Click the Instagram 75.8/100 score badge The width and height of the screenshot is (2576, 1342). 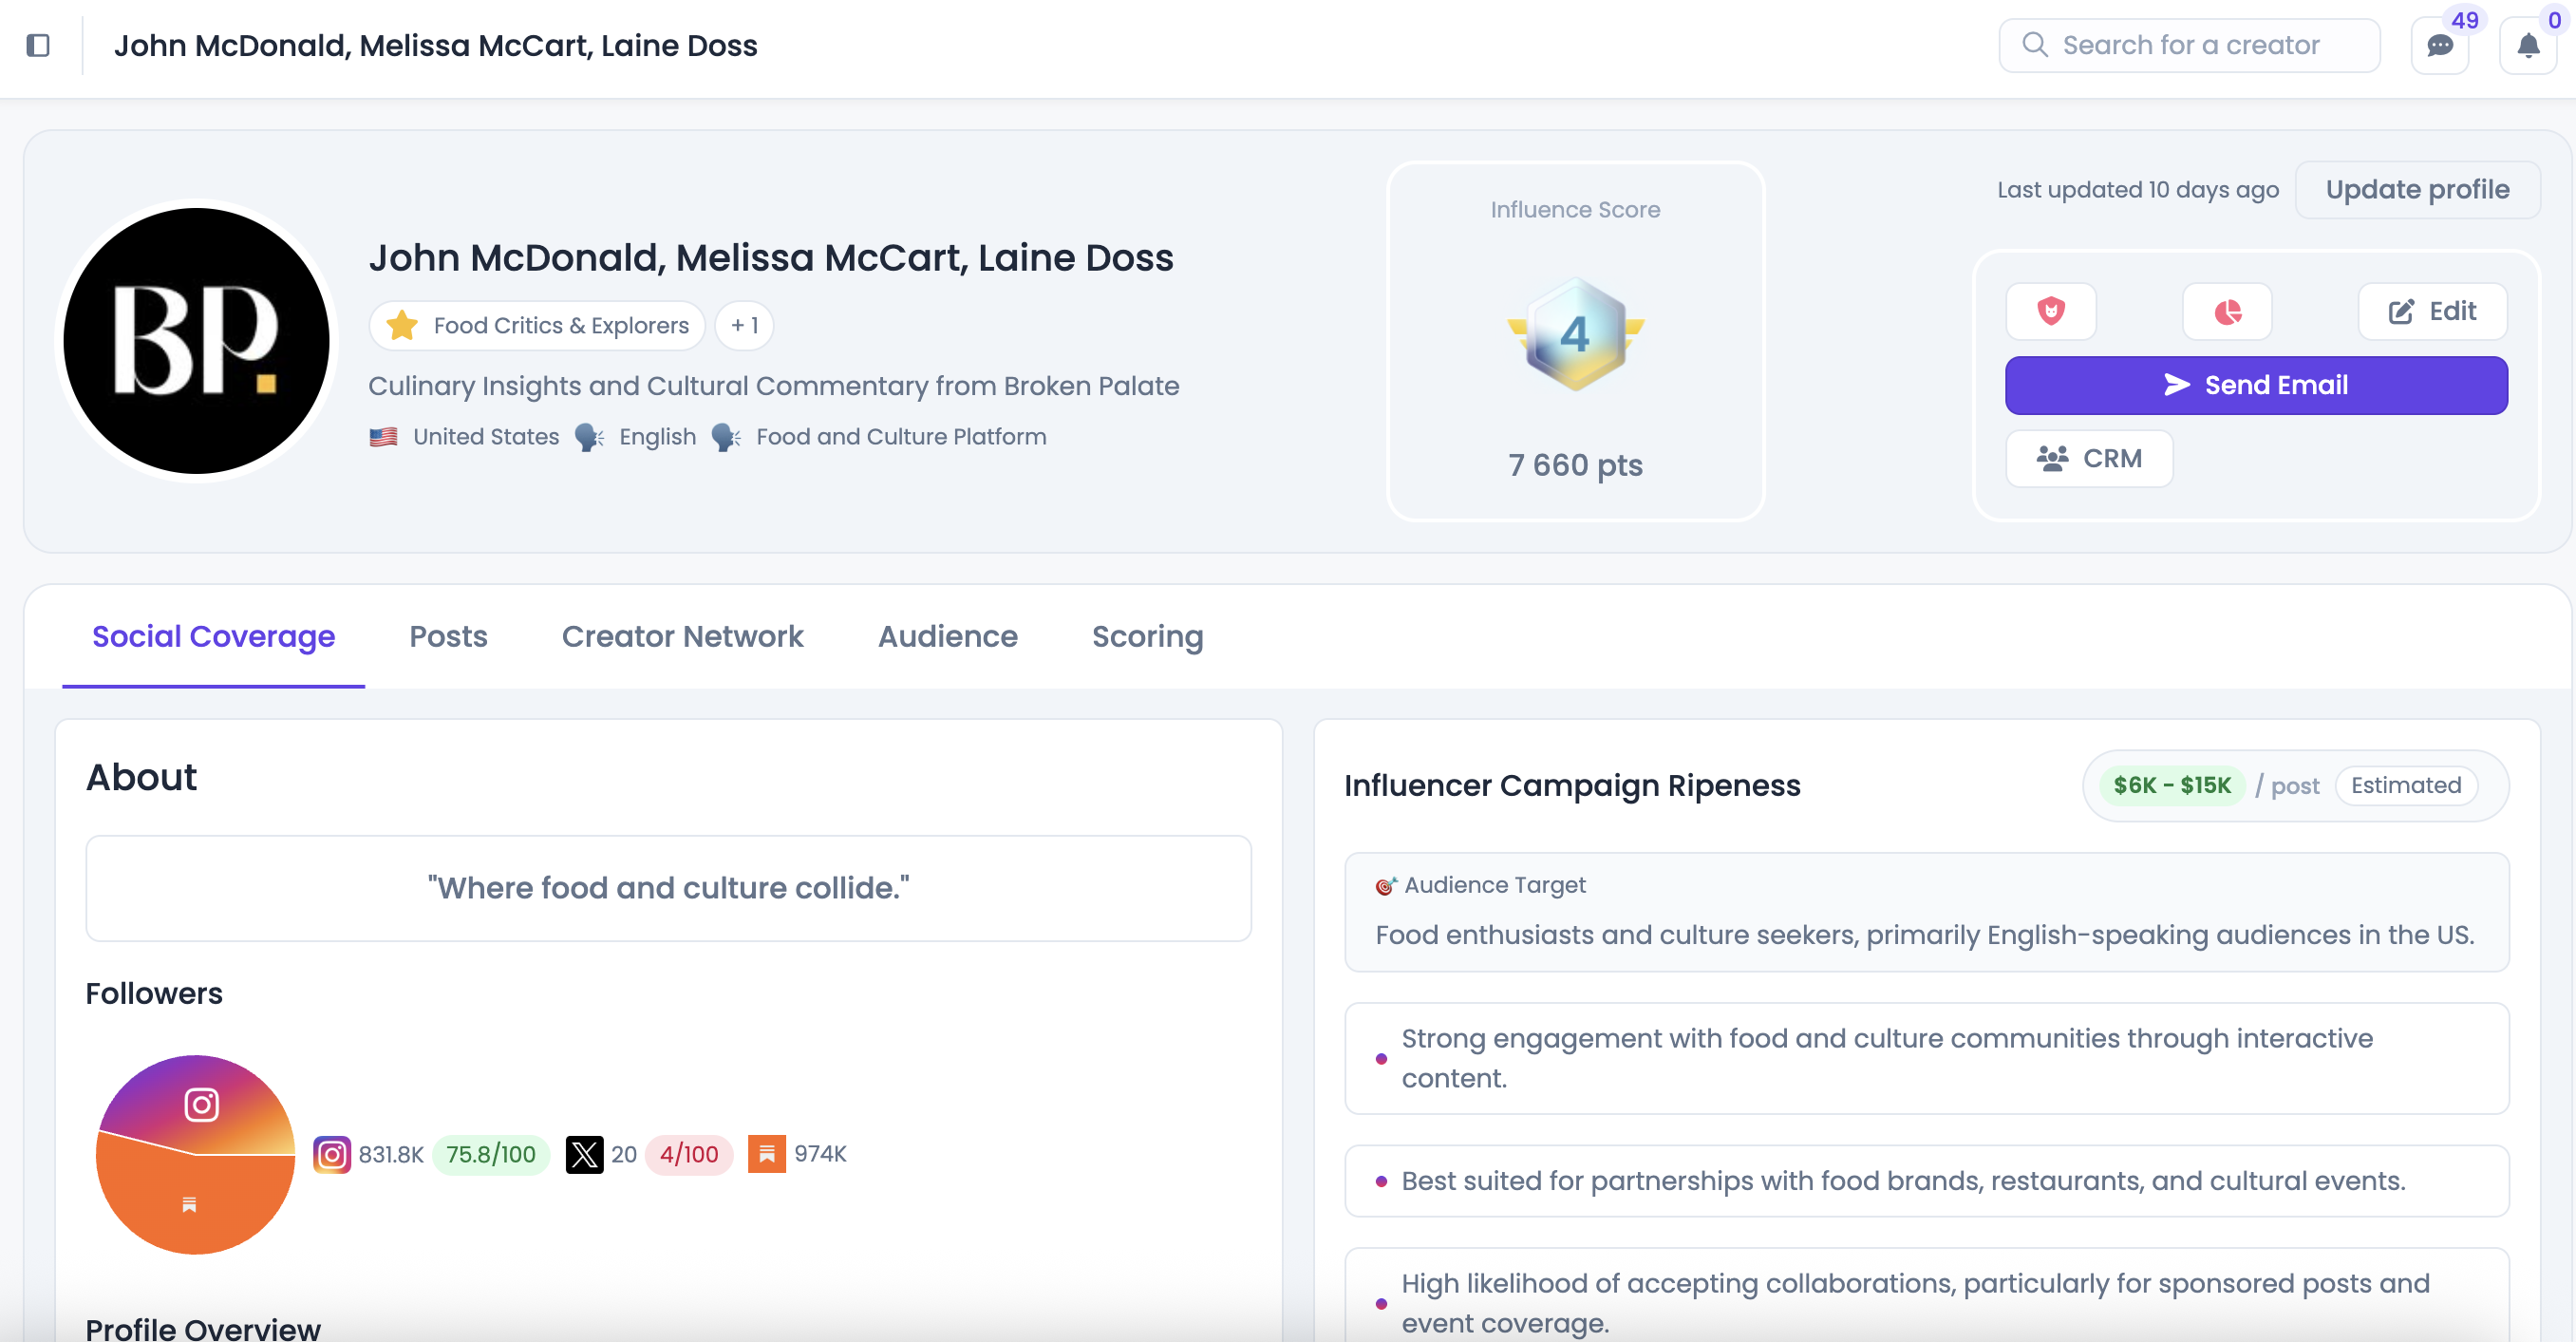click(491, 1154)
